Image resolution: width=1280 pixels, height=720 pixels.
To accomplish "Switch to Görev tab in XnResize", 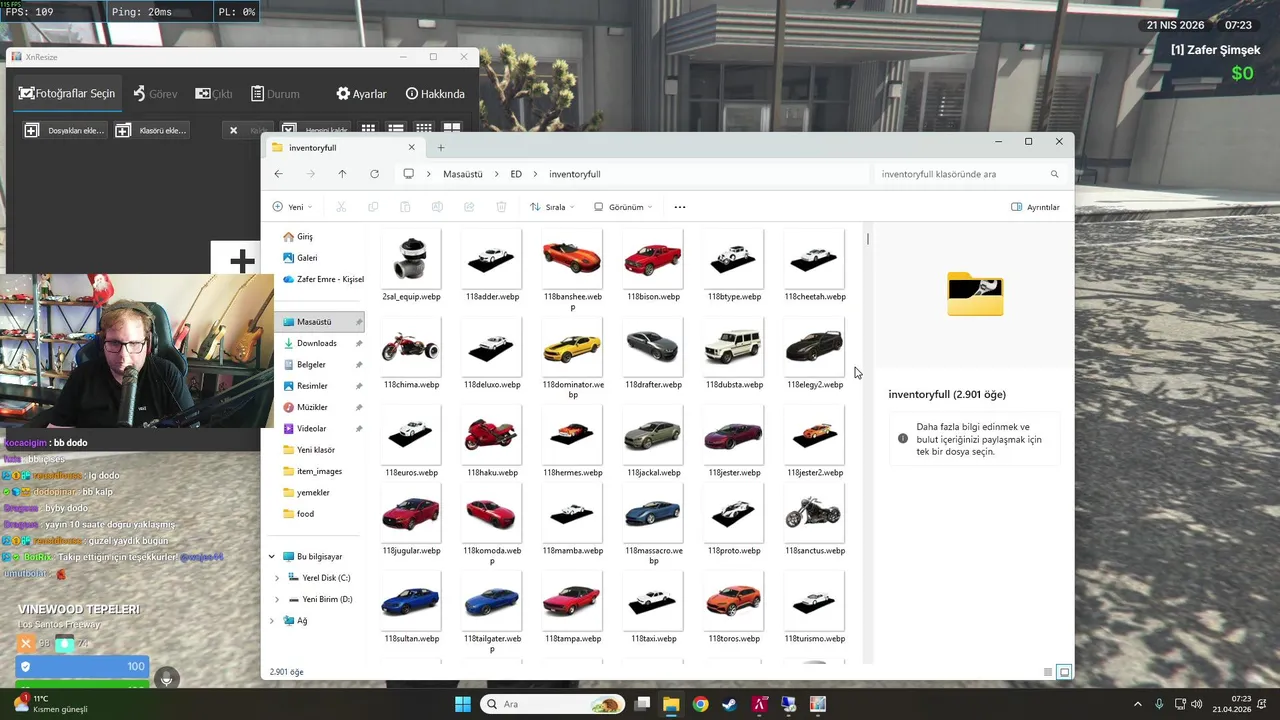I will 155,93.
